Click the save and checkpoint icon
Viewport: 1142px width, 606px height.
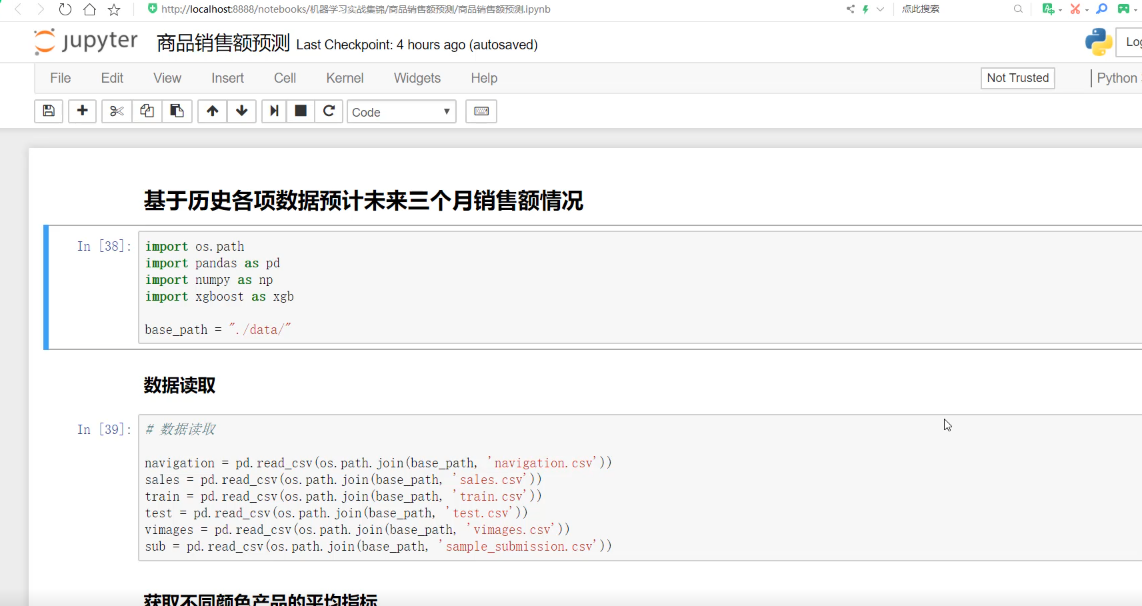(48, 111)
